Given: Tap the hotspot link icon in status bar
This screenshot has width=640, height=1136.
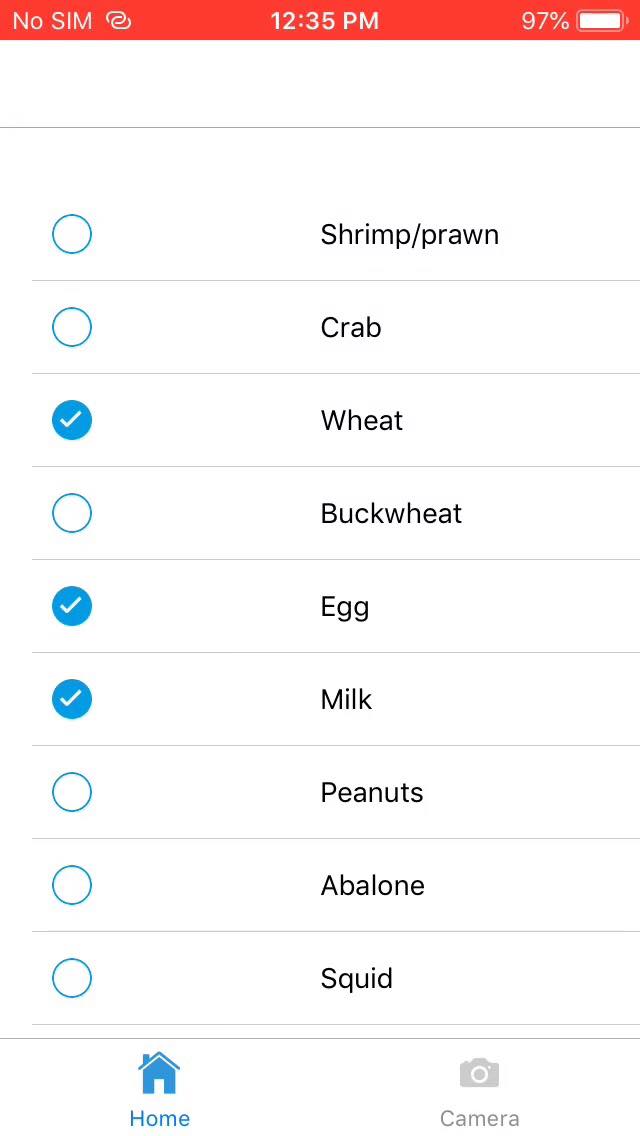Looking at the screenshot, I should [x=118, y=20].
